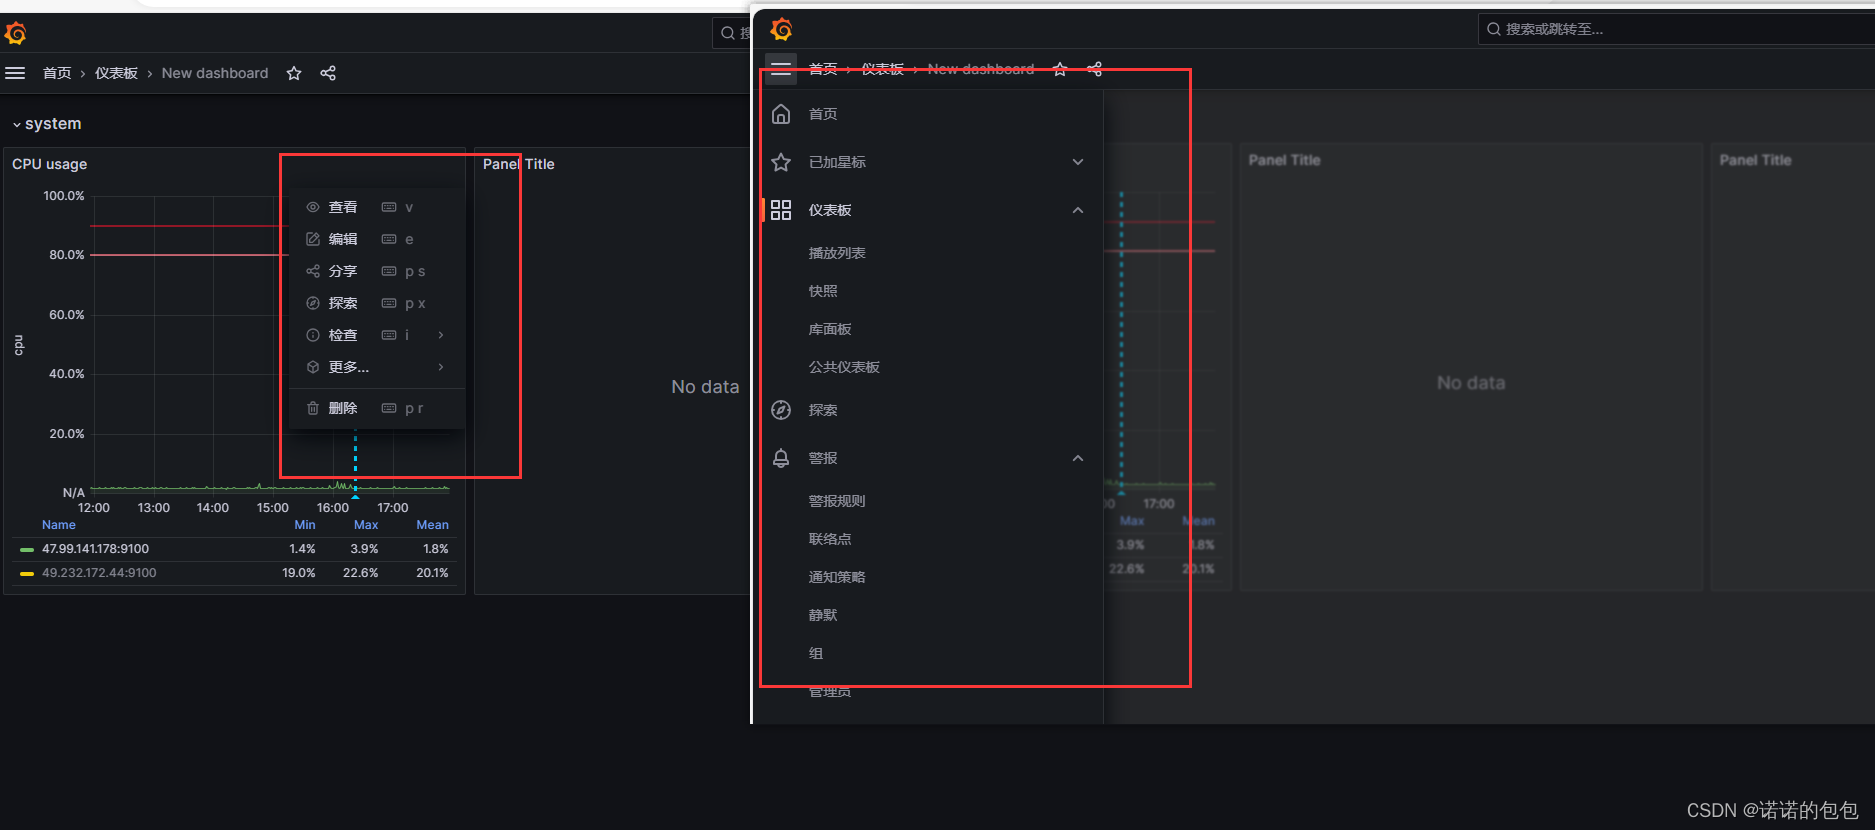The image size is (1875, 830).
Task: Click star icon in right window header
Action: (x=1060, y=69)
